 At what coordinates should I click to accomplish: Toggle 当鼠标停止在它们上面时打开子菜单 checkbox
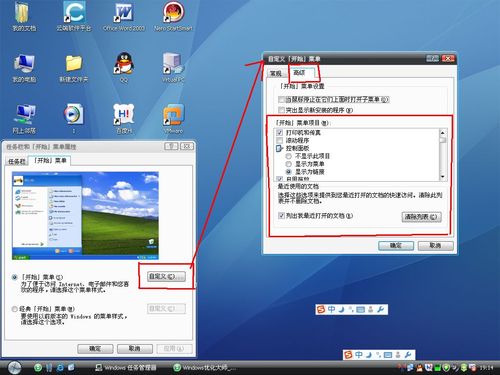[281, 99]
